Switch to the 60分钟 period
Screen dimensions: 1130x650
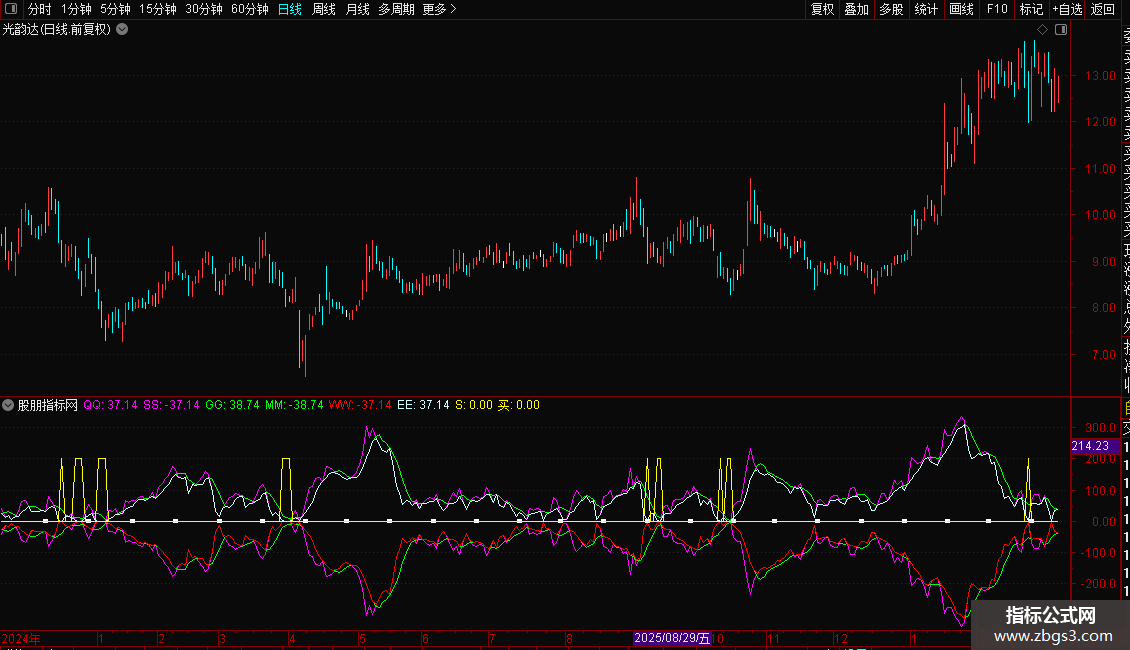pos(249,9)
